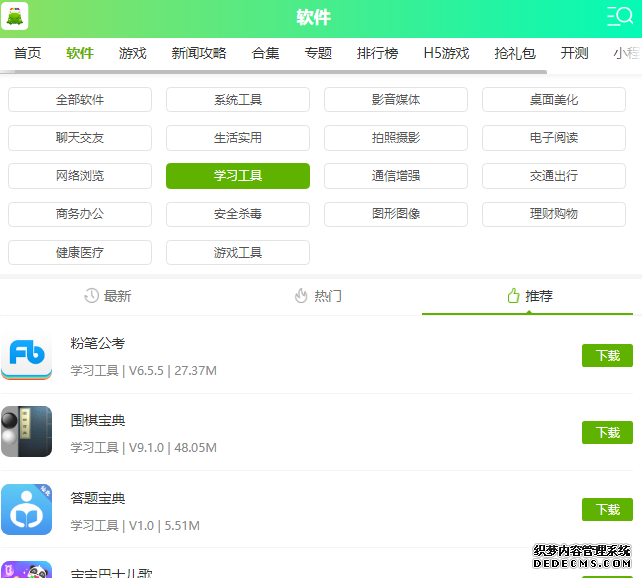Choose the 全部软件 category
The width and height of the screenshot is (642, 578).
click(80, 99)
